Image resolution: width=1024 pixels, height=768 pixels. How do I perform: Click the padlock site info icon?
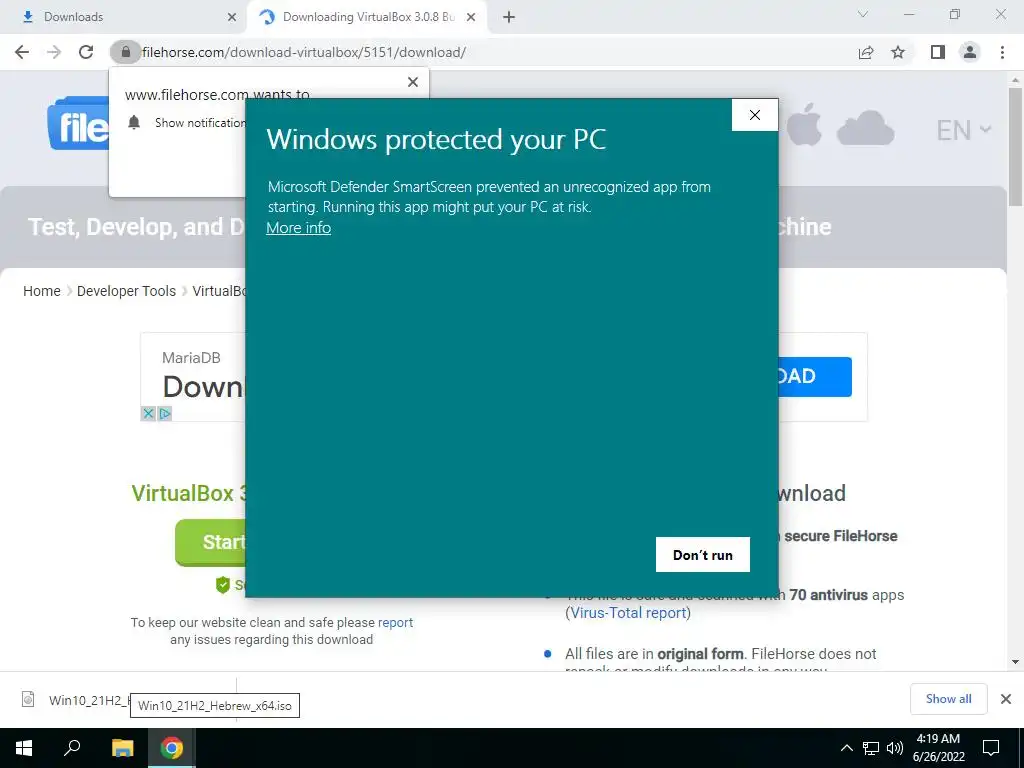[125, 52]
